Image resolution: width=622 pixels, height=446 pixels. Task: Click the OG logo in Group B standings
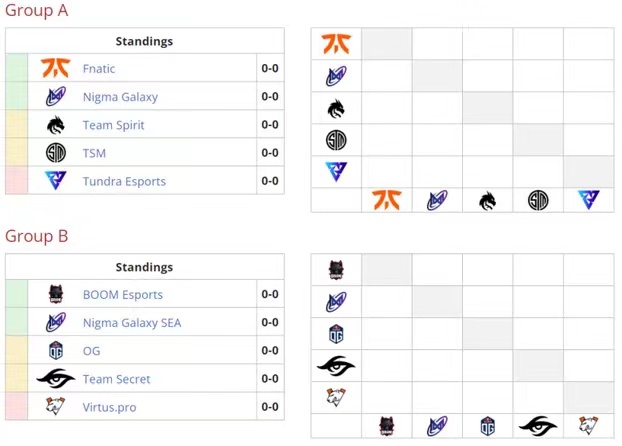[56, 350]
